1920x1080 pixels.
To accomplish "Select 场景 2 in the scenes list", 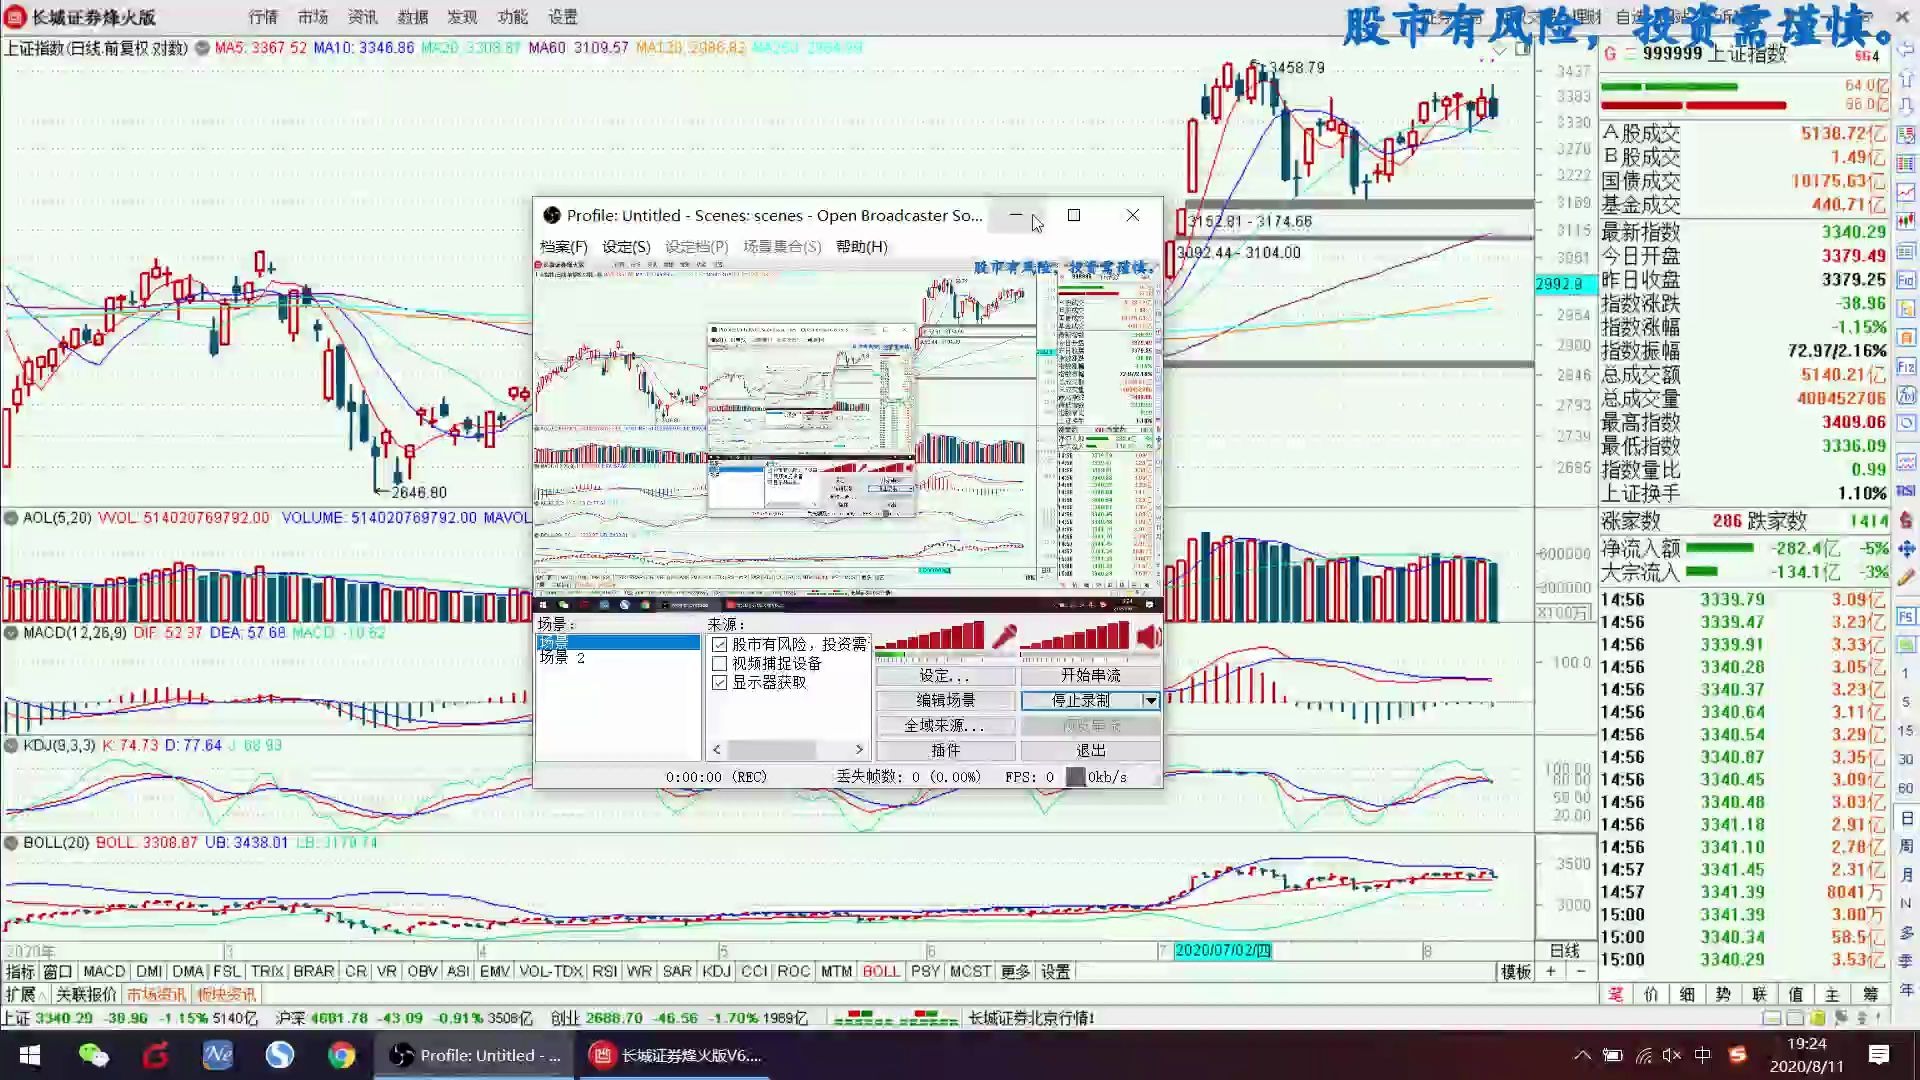I will pos(563,658).
